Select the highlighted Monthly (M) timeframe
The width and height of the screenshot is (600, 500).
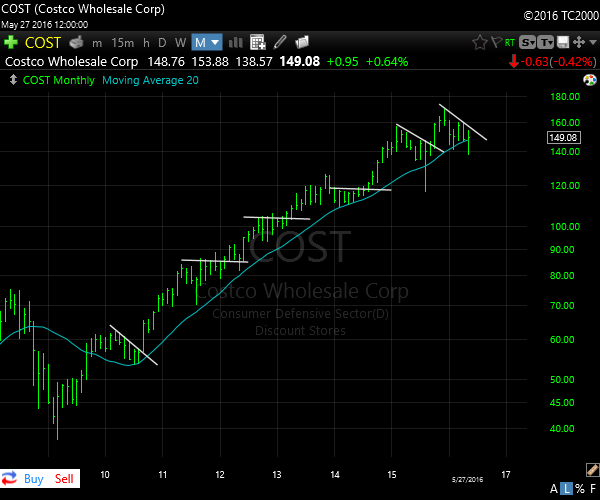(201, 42)
